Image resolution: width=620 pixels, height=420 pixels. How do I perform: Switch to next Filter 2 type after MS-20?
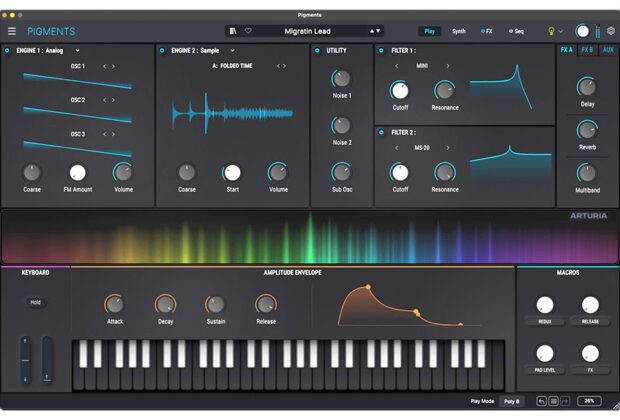tap(448, 148)
